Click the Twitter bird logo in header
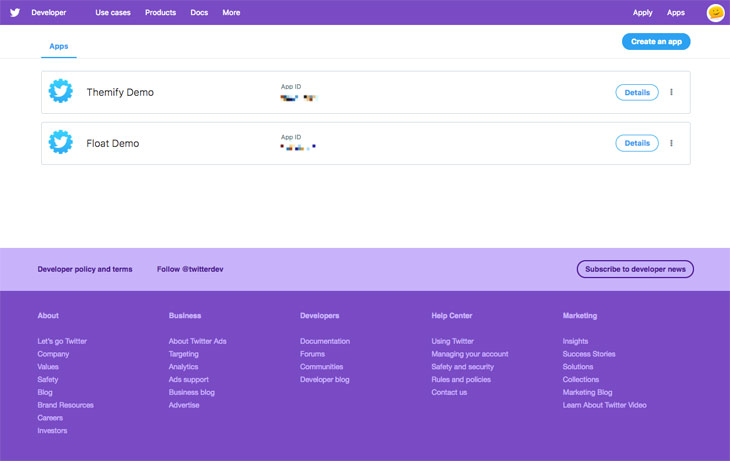This screenshot has width=730, height=461. pyautogui.click(x=15, y=13)
